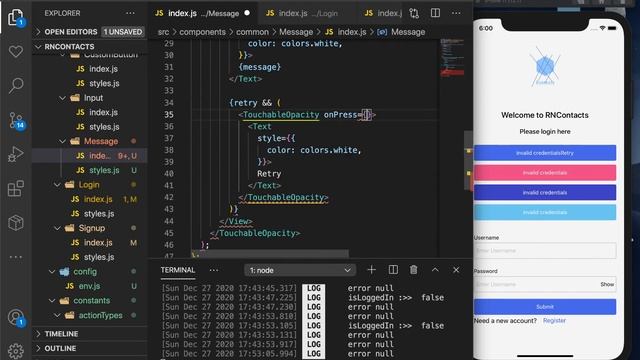Create a new terminal with plus icon
The image size is (640, 360).
(x=371, y=270)
